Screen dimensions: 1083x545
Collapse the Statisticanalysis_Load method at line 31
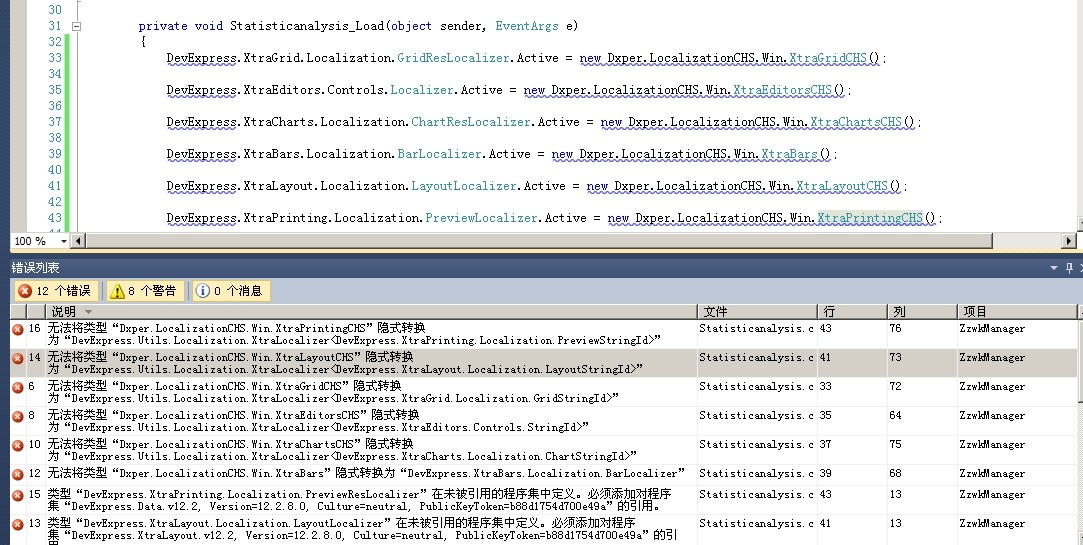click(x=77, y=26)
